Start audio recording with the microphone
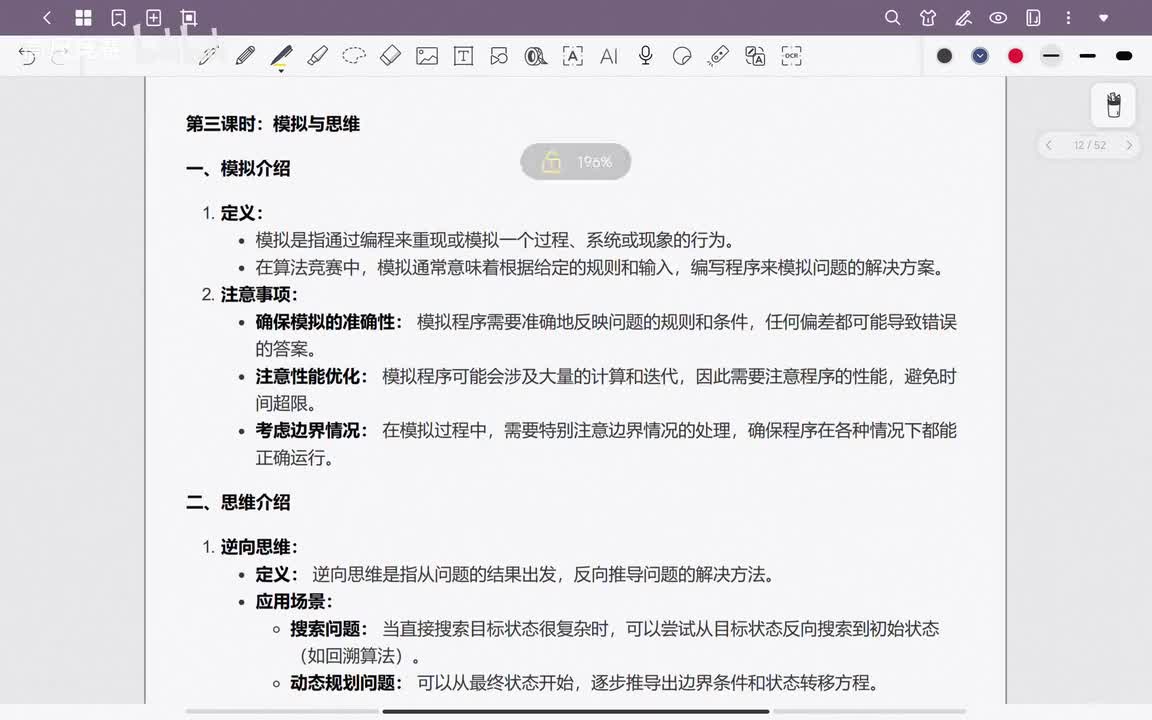This screenshot has height=720, width=1152. (x=645, y=56)
